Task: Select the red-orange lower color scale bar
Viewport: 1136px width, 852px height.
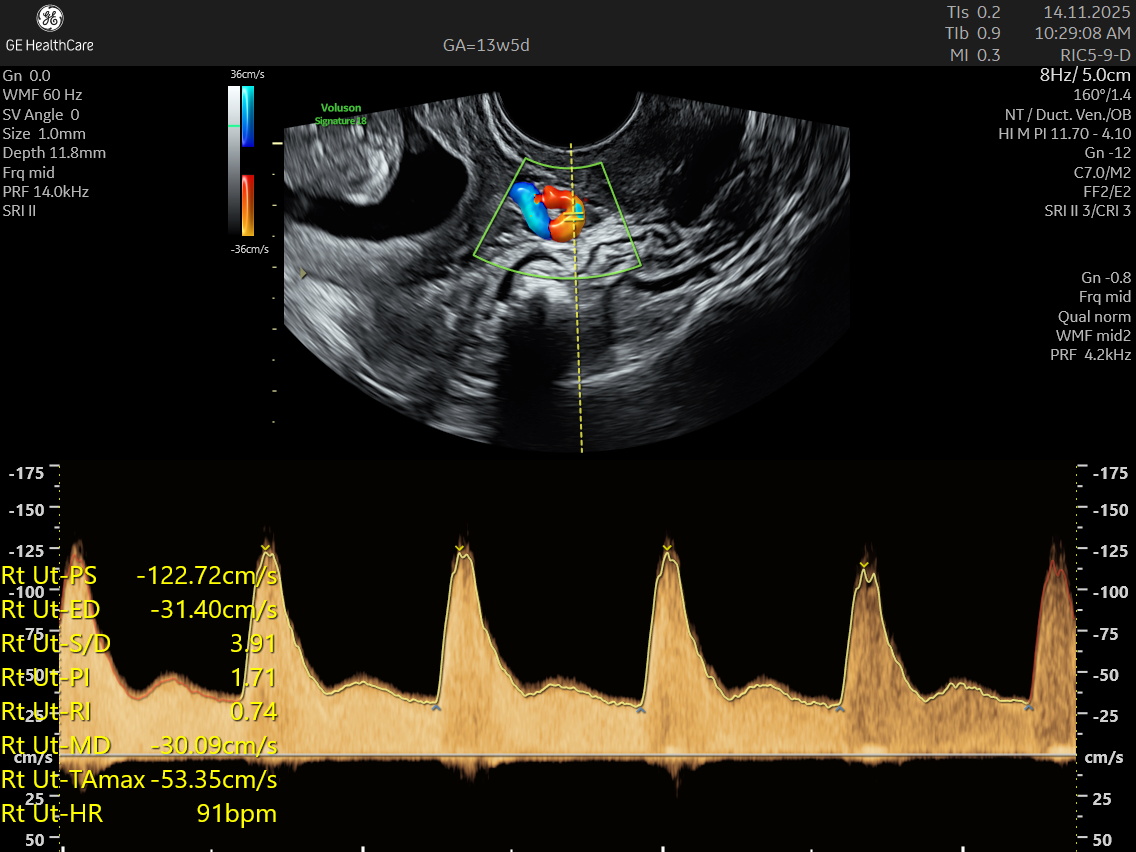Action: tap(247, 205)
